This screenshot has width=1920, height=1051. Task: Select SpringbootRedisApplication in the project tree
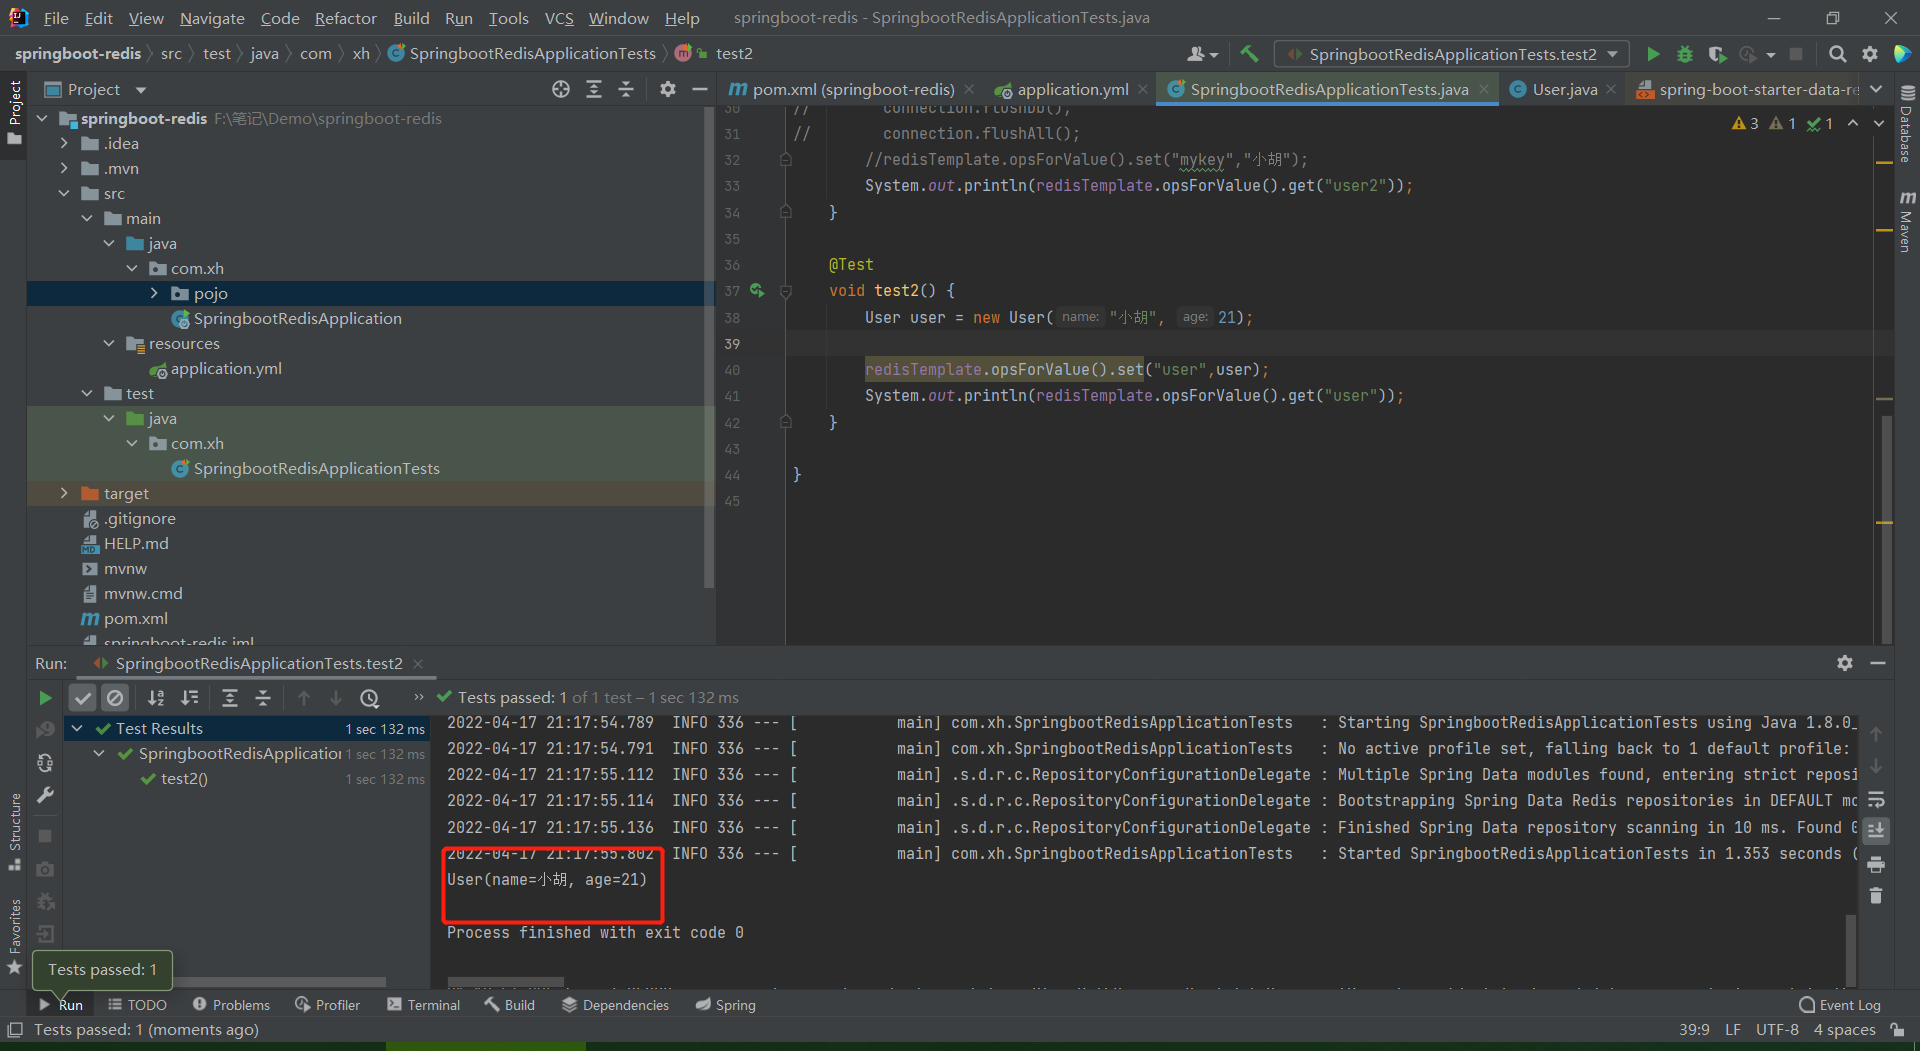[x=297, y=318]
